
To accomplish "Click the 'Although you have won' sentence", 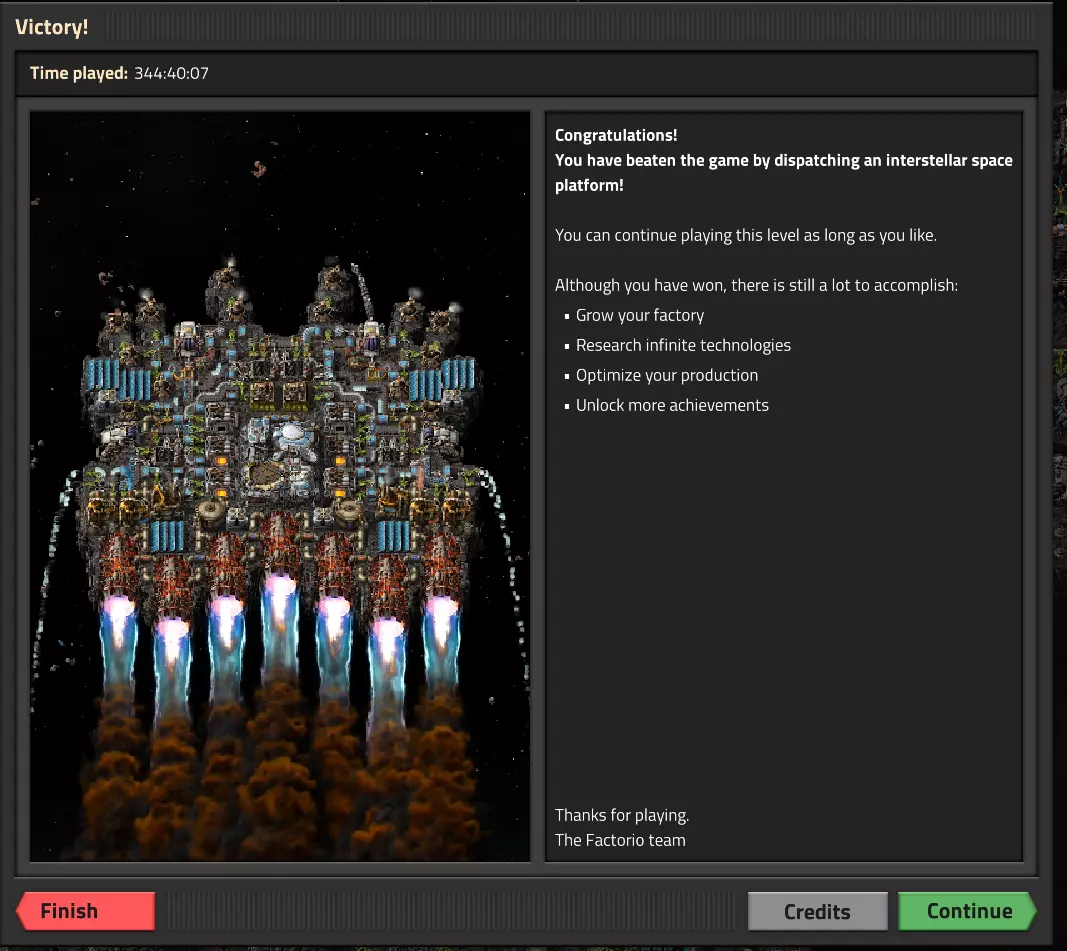I will point(756,285).
